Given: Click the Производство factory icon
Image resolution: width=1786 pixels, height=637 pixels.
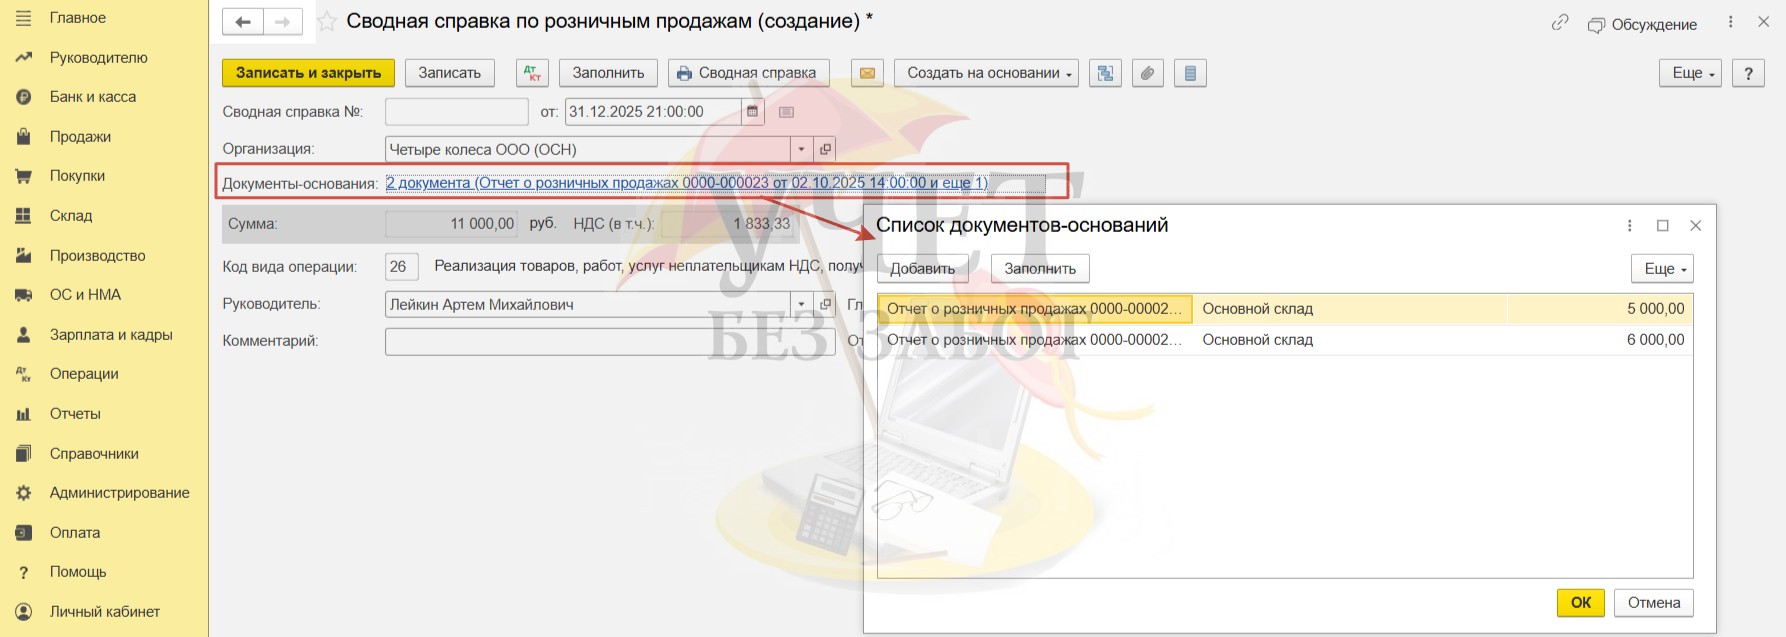Looking at the screenshot, I should click(x=24, y=256).
